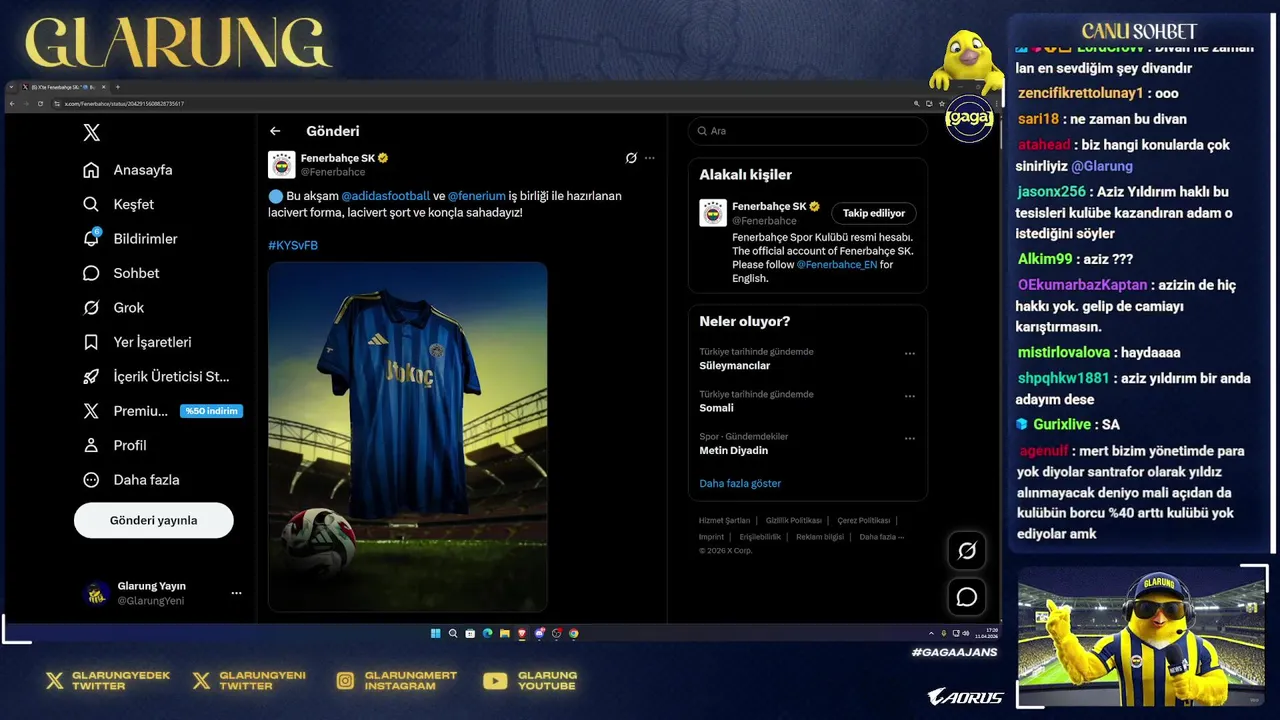Open the Daha fazla circle icon
Screen dimensions: 1280x720
click(x=91, y=480)
